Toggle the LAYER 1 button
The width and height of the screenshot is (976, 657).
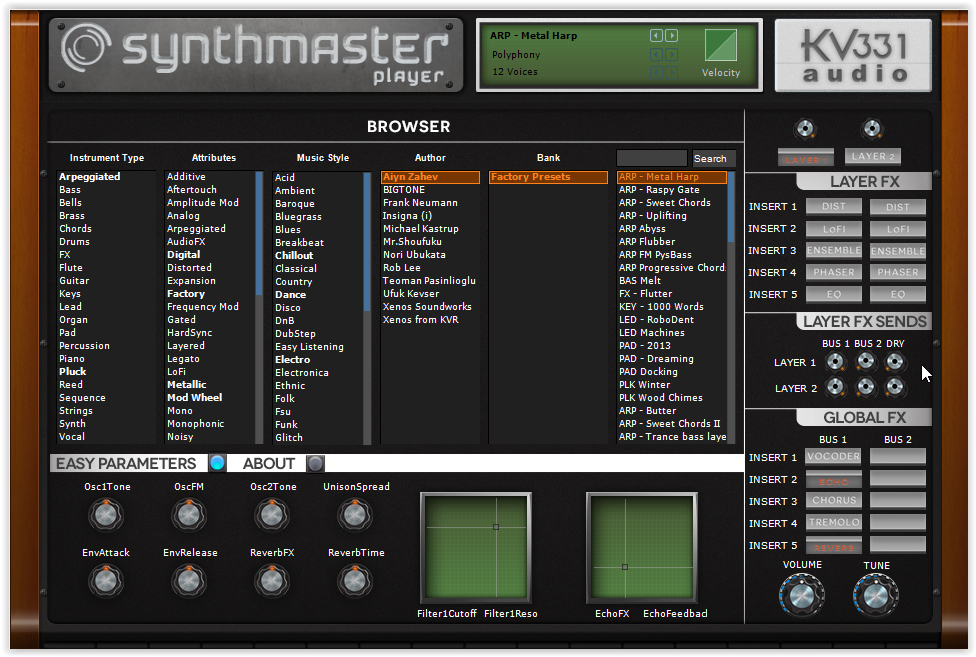(x=806, y=159)
